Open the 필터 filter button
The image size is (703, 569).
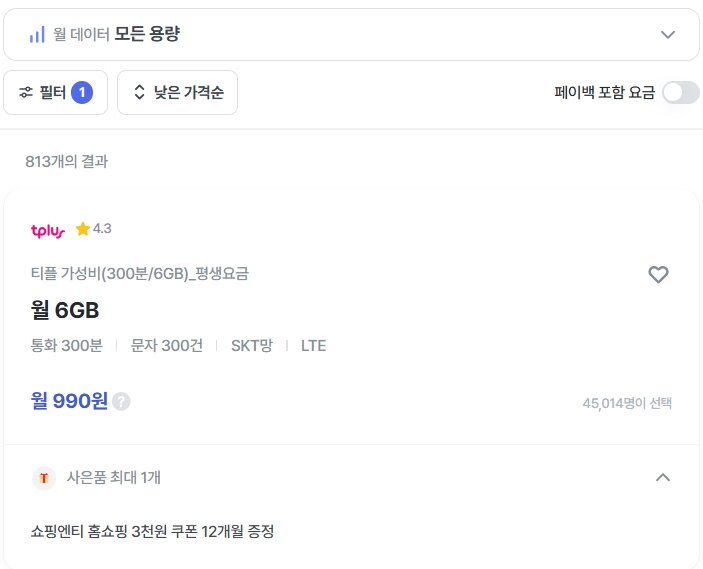pyautogui.click(x=56, y=92)
